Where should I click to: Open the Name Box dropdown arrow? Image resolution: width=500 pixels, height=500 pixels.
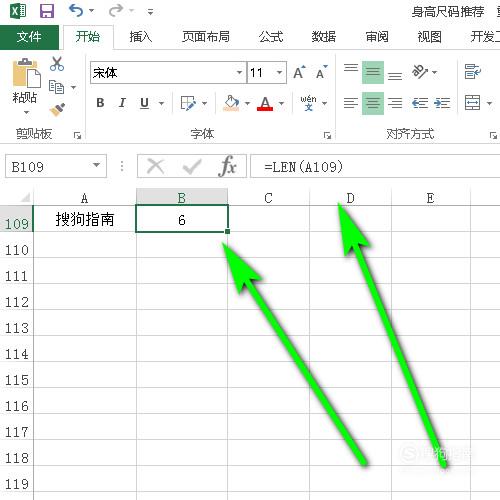[97, 165]
